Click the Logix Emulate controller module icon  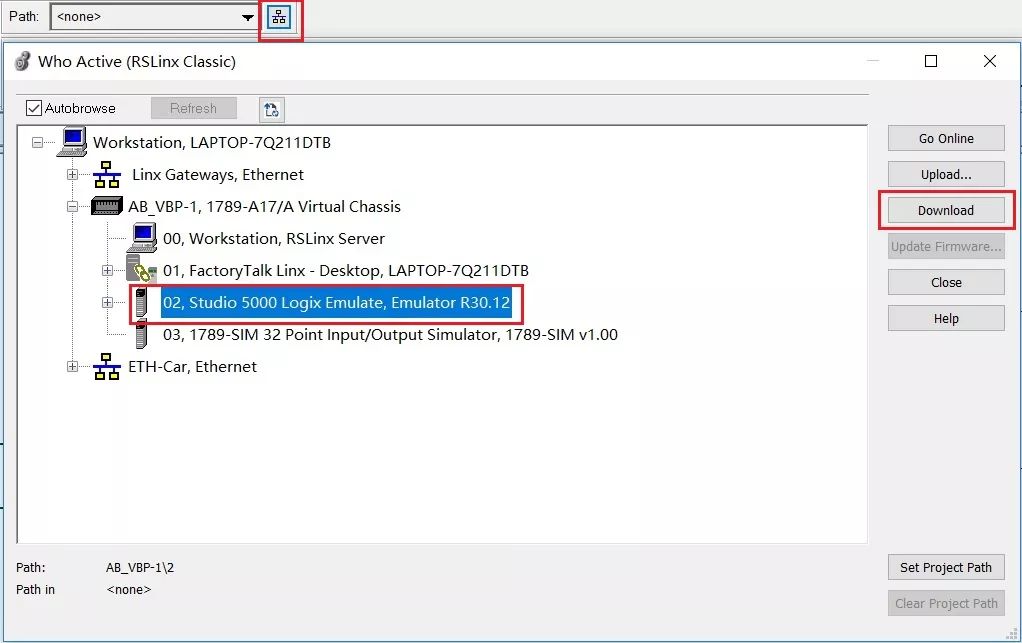141,303
